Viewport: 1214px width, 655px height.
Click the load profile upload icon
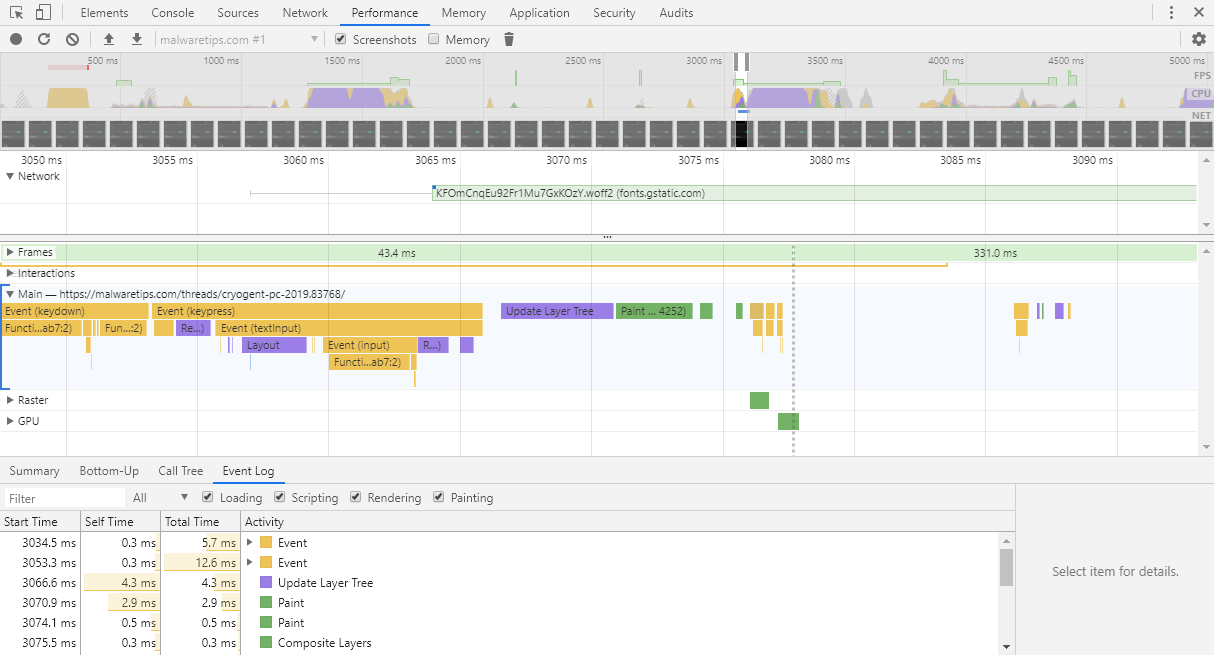coord(109,39)
